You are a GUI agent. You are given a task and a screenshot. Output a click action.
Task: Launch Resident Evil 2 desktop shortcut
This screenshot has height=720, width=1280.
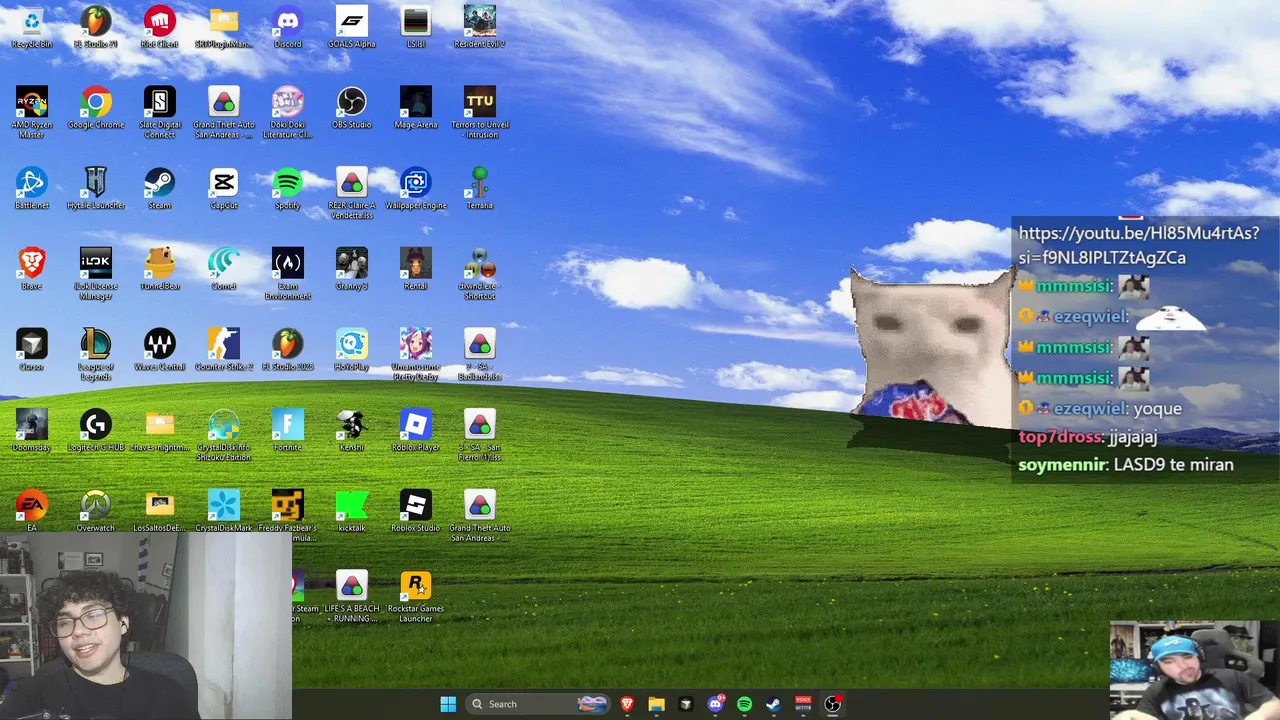tap(480, 27)
